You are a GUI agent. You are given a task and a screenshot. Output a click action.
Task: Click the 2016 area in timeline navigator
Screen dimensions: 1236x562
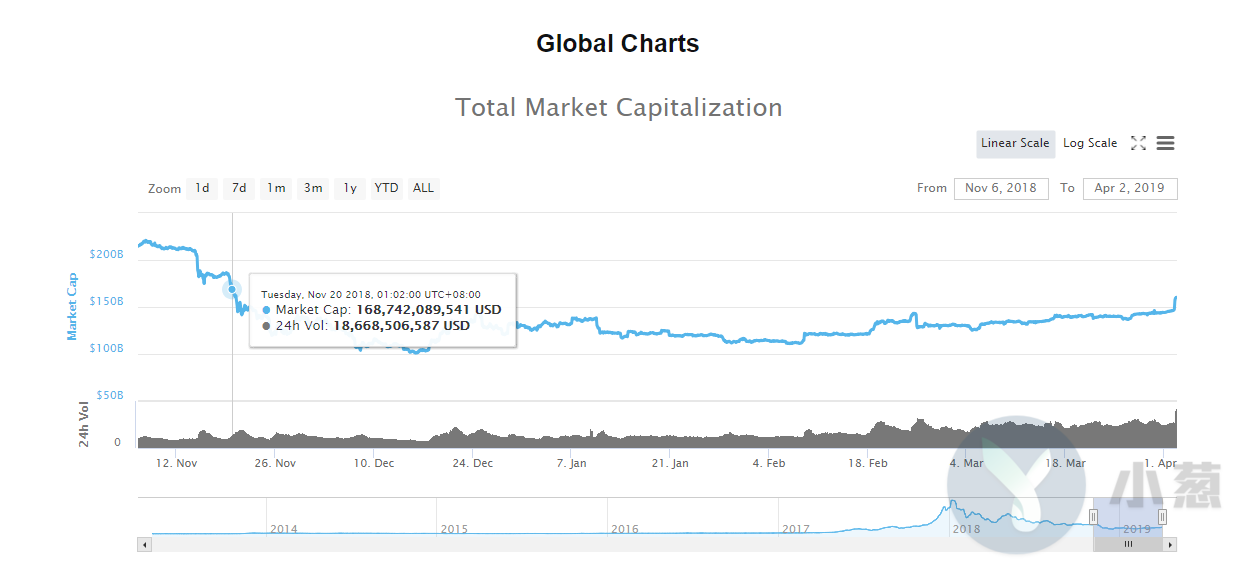tap(625, 528)
